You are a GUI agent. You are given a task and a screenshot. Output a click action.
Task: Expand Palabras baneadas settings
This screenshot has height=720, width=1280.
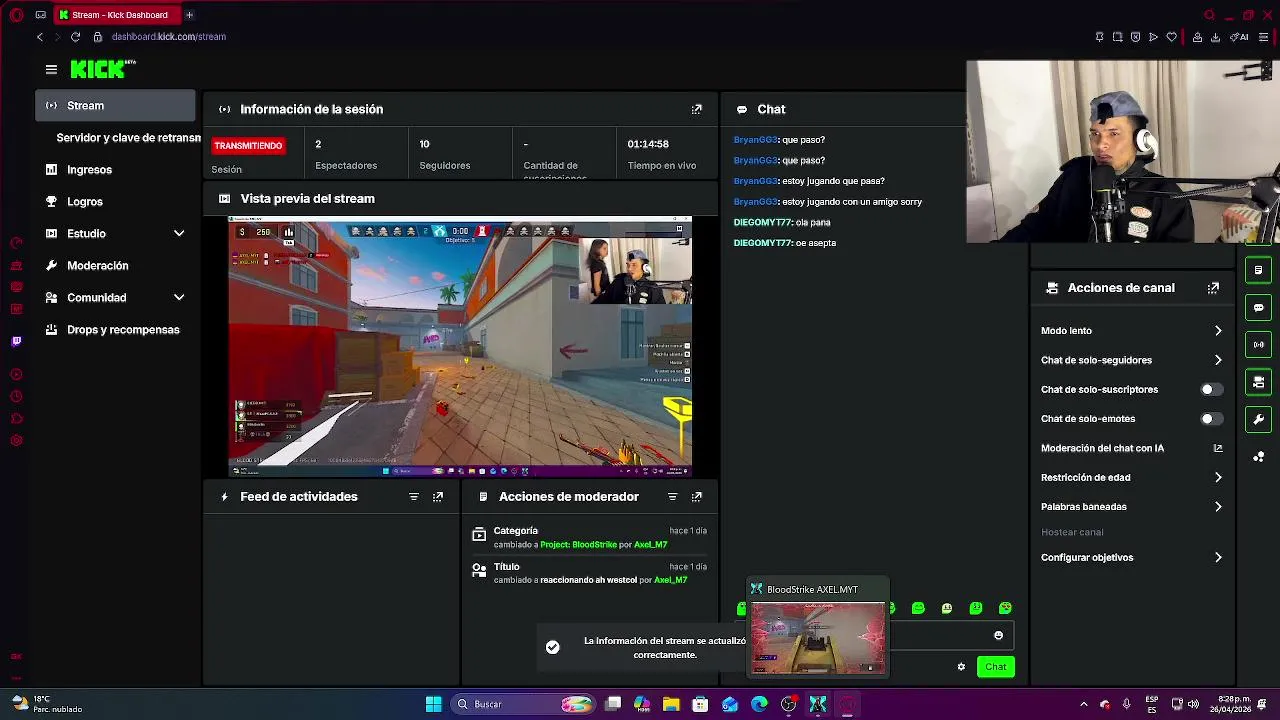point(1131,507)
